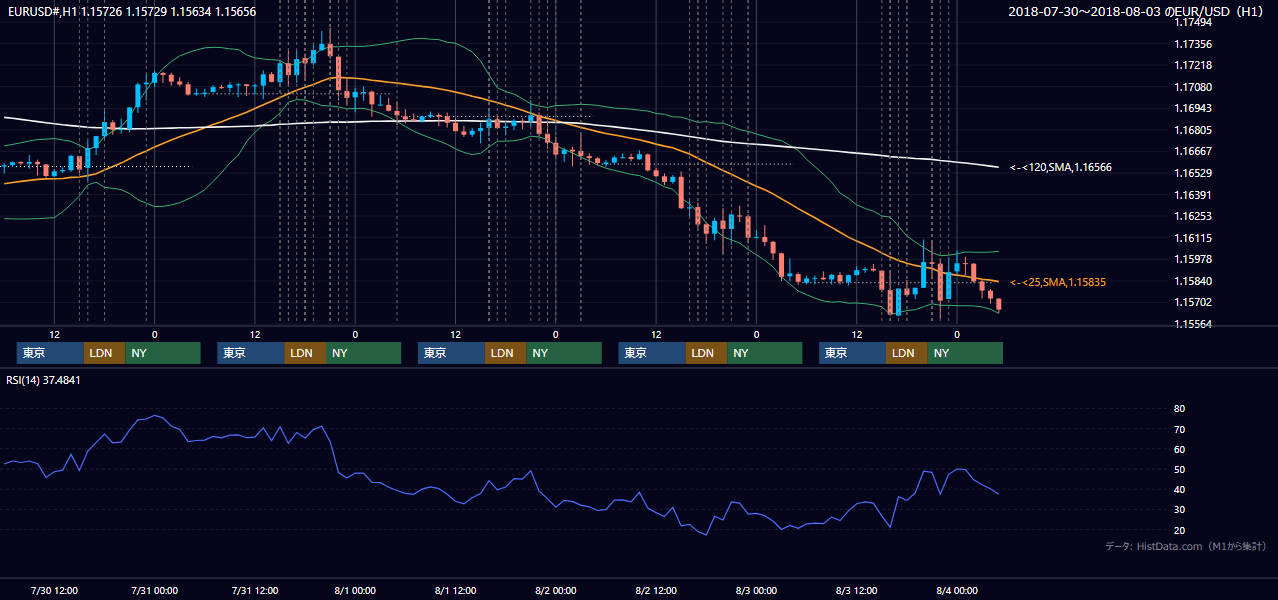The image size is (1278, 600).
Task: Click price axis value 1.16529
Action: click(1193, 174)
